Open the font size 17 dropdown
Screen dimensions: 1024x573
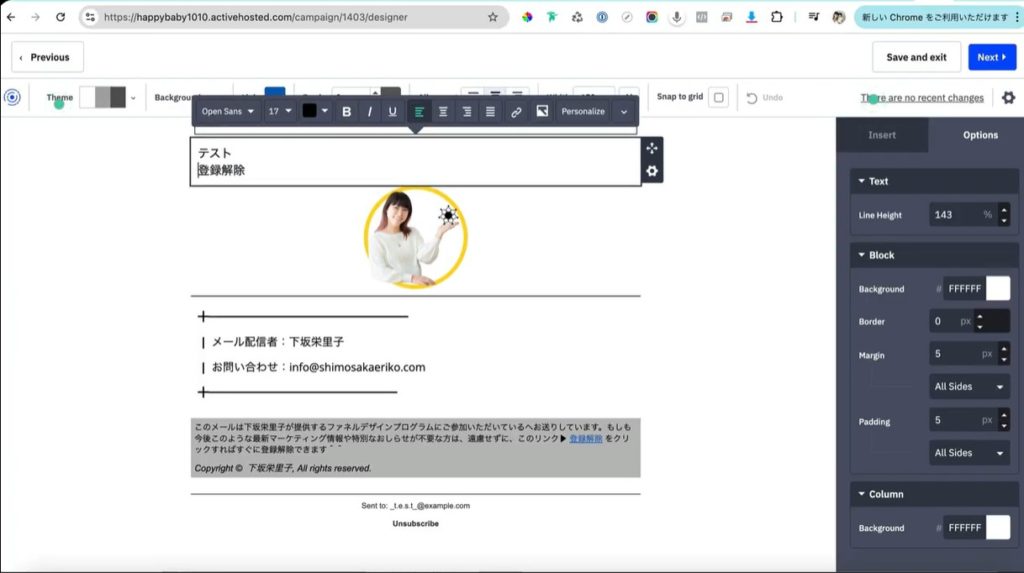click(279, 112)
